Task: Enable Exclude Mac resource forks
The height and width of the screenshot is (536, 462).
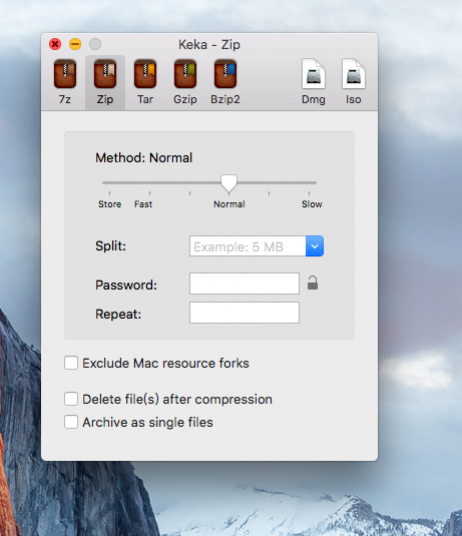Action: tap(71, 363)
